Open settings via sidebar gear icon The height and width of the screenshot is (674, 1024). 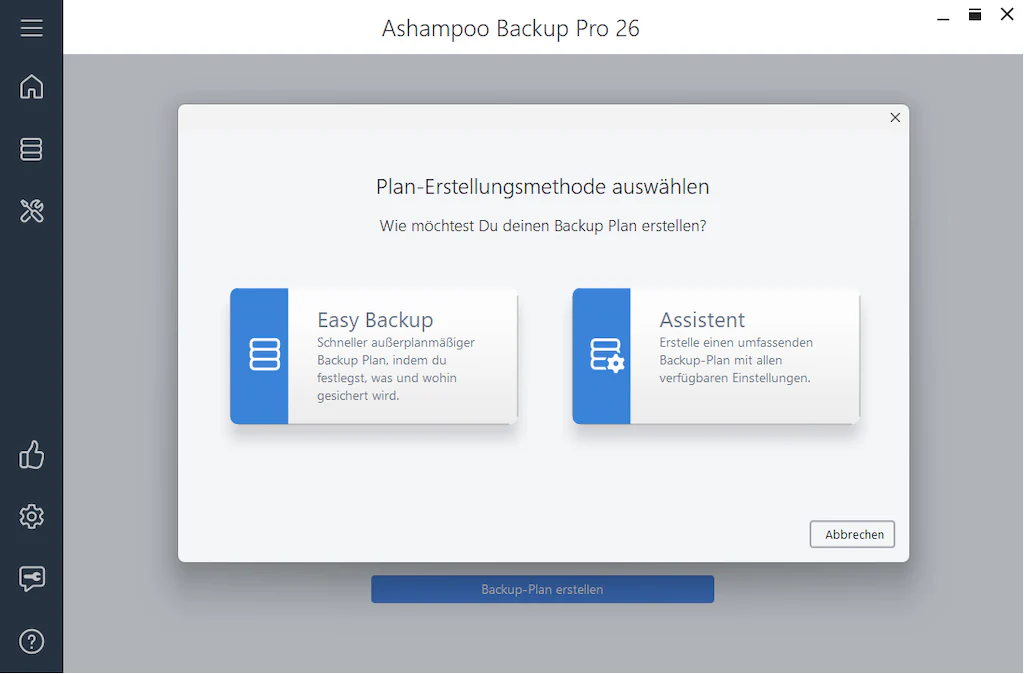(31, 517)
